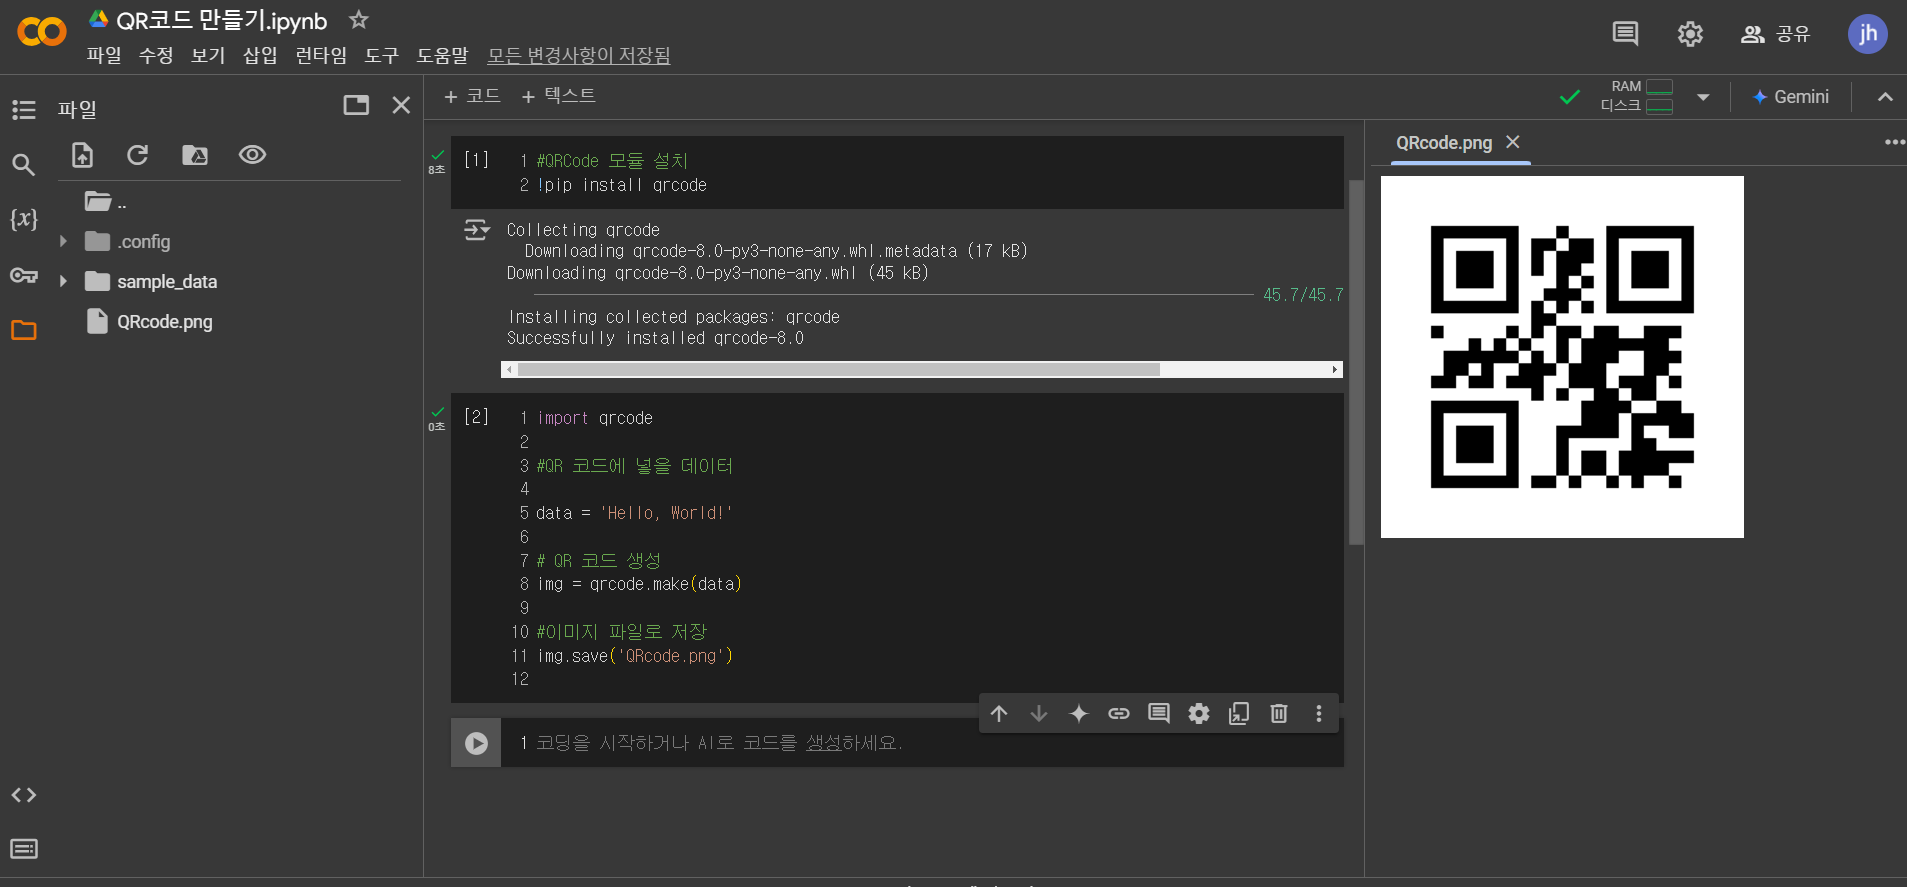The height and width of the screenshot is (887, 1907).
Task: Add a code cell with + 코드
Action: [472, 96]
